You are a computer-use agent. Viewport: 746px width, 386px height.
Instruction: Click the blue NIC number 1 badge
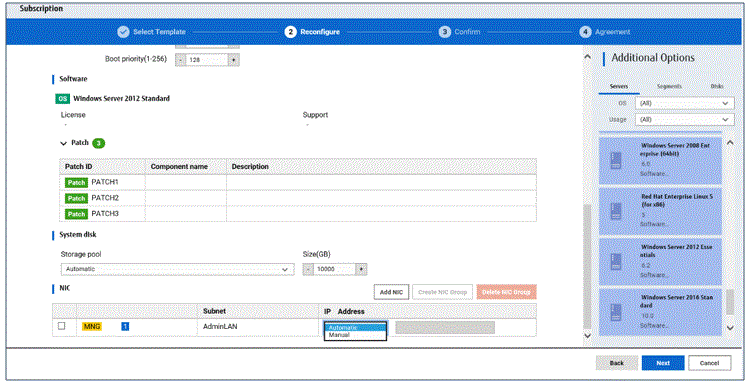[125, 327]
